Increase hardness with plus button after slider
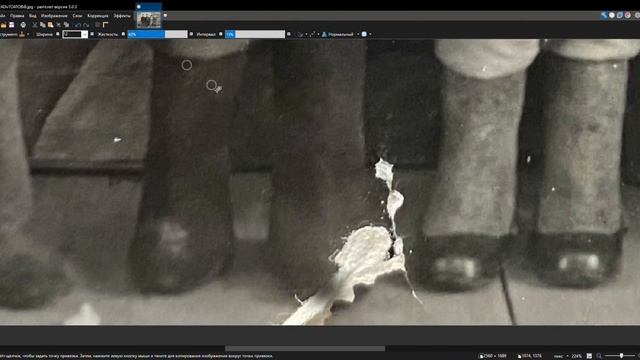 coord(191,34)
